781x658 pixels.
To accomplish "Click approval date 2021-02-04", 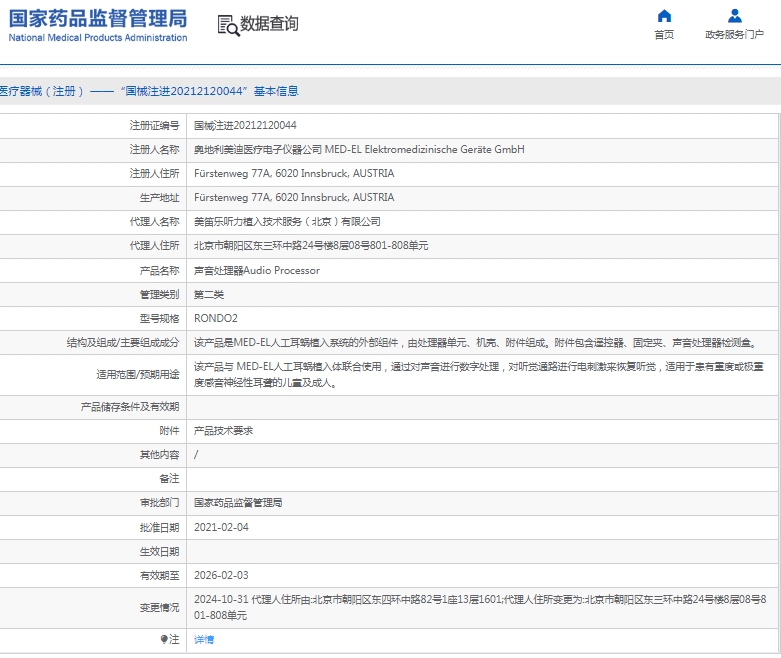I will click(x=221, y=527).
